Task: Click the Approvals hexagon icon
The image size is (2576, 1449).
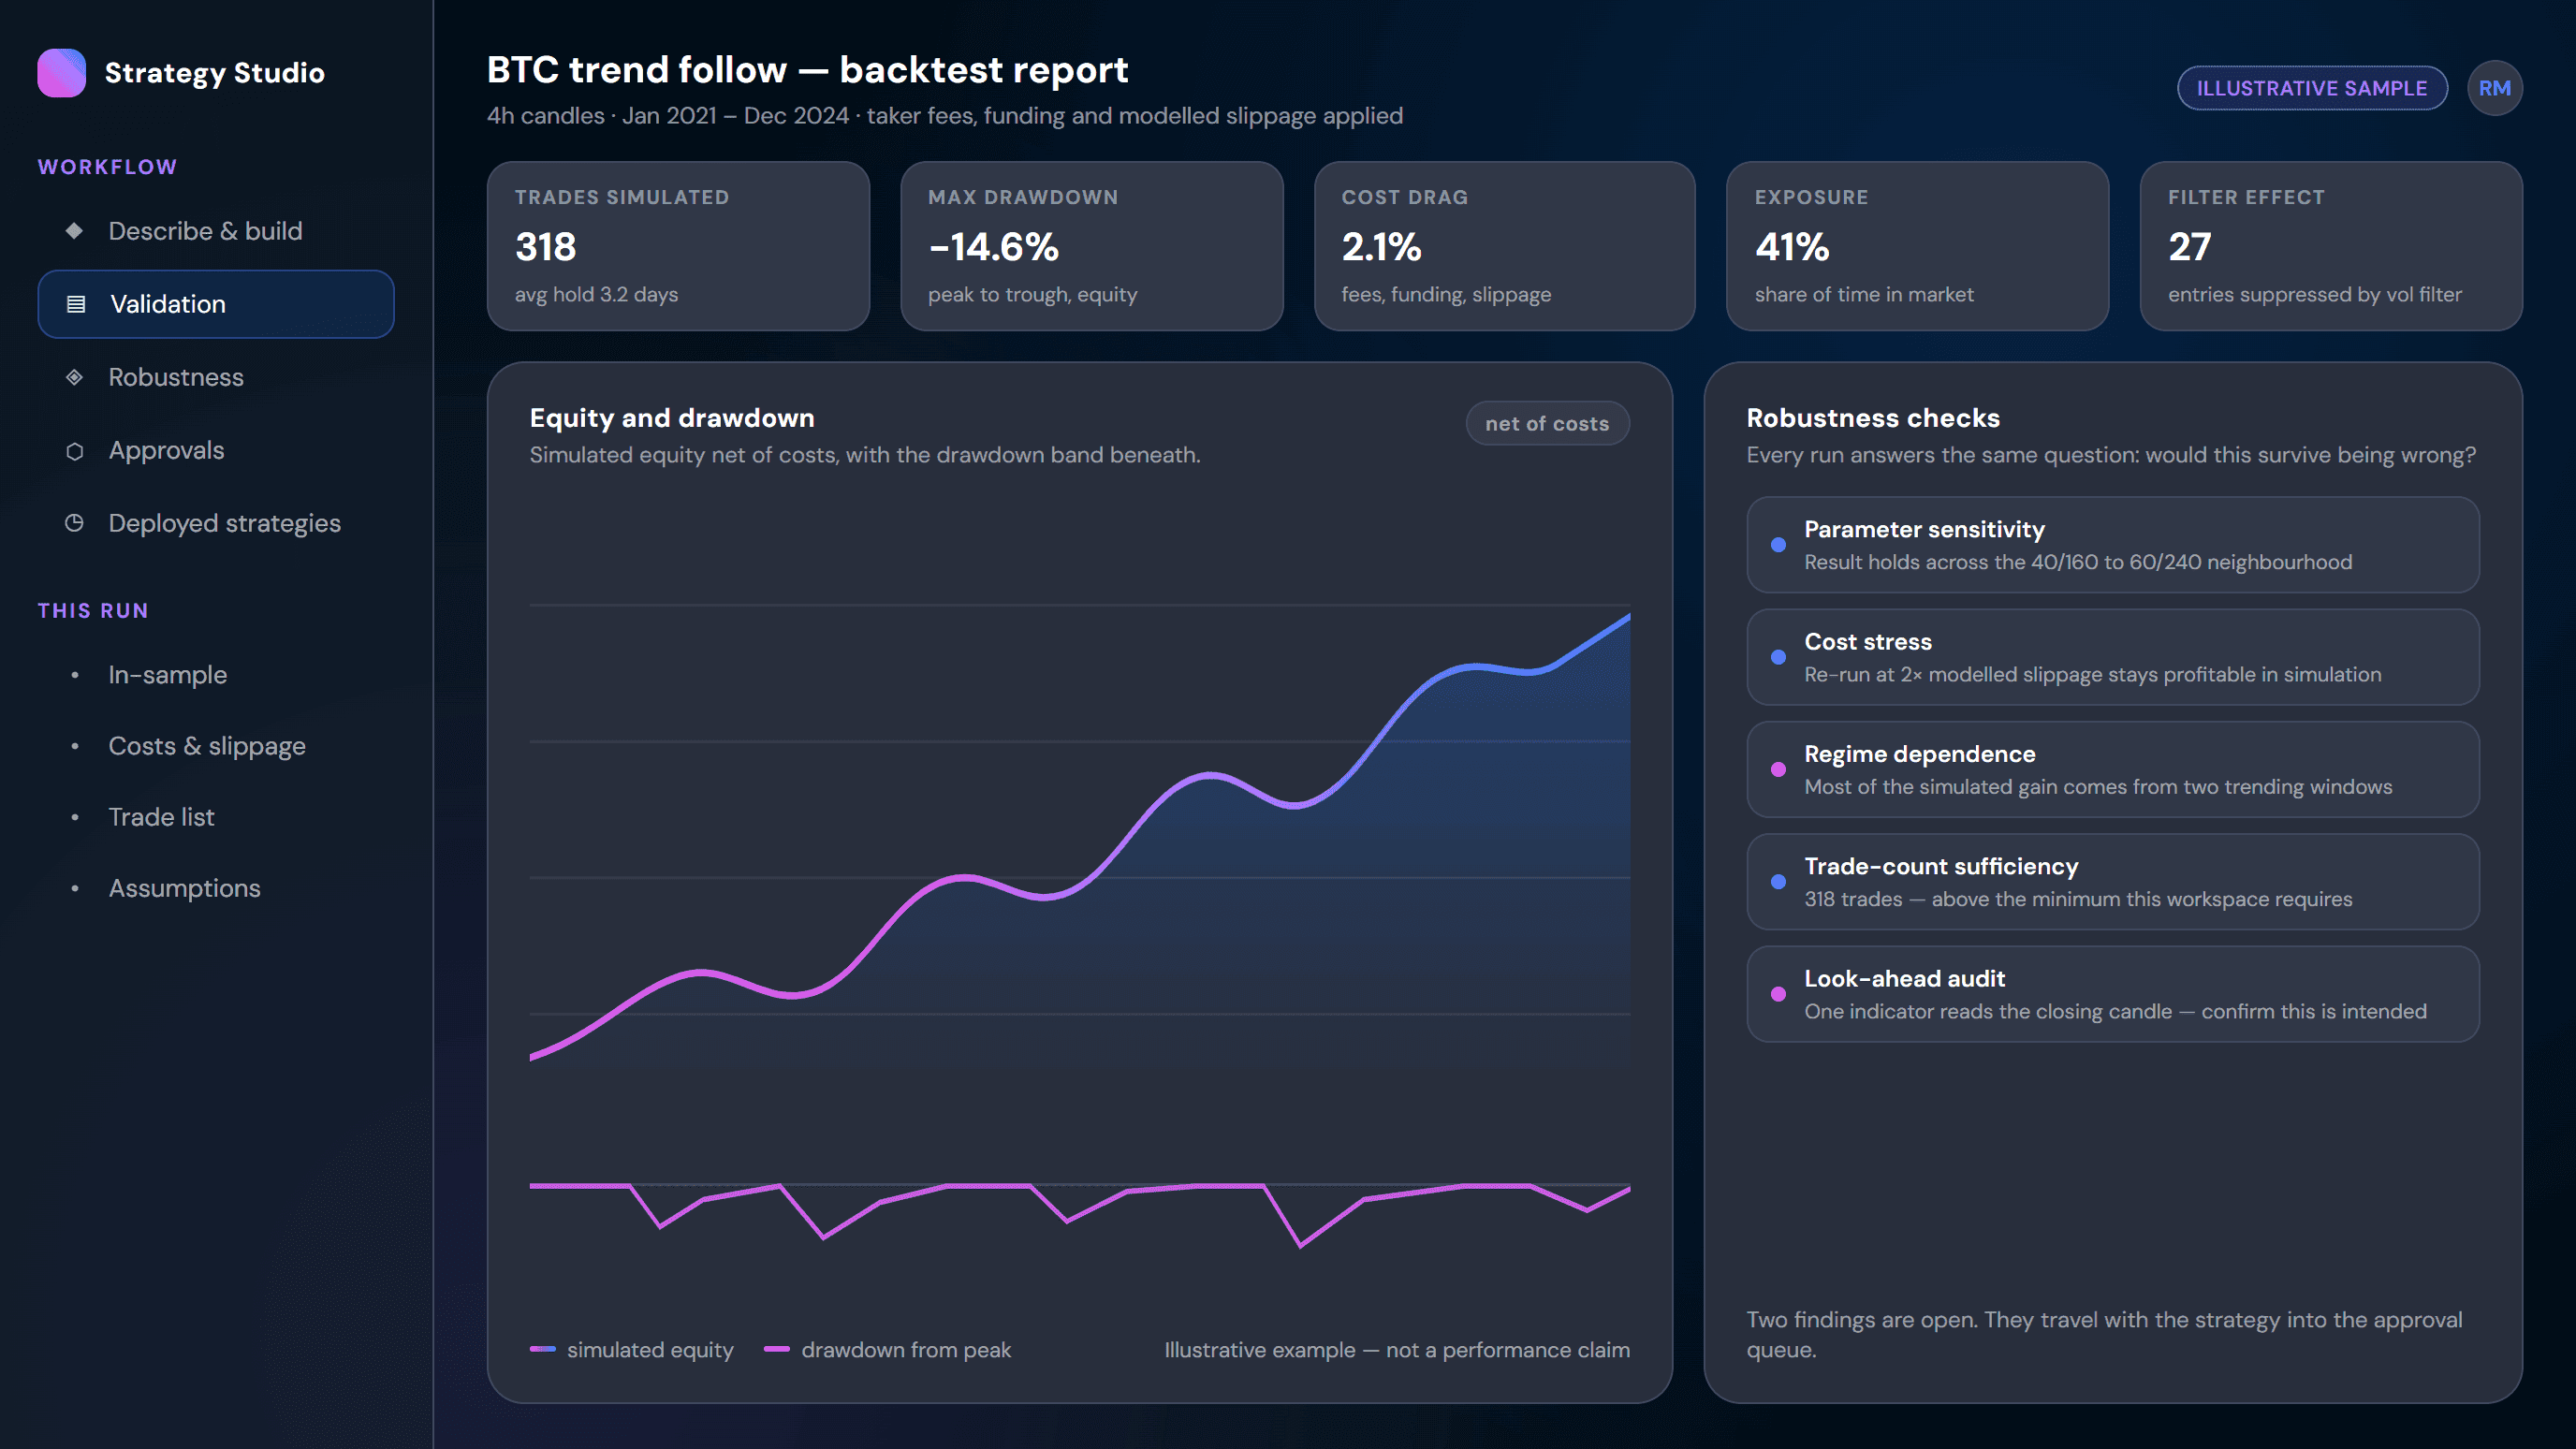Action: [74, 451]
